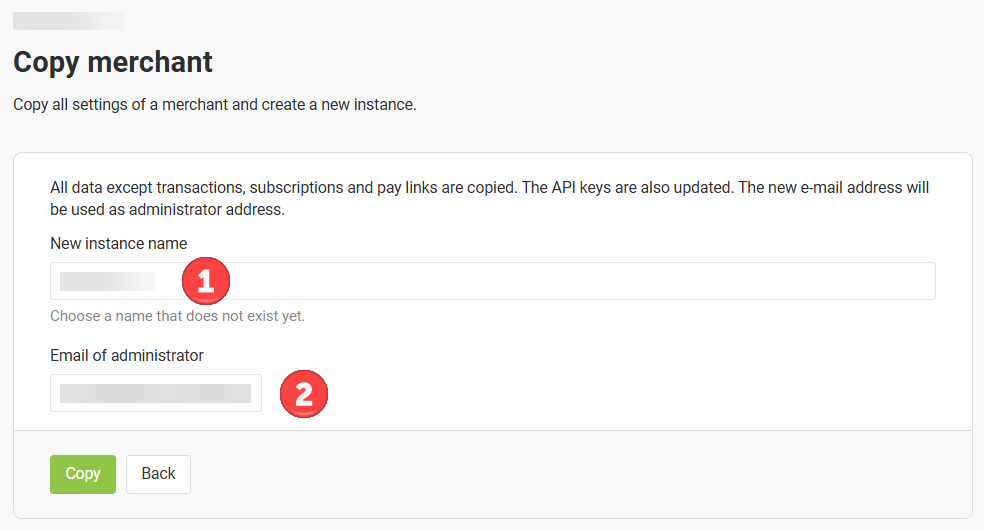This screenshot has width=984, height=530.
Task: Click the blurred value inside the instance name field
Action: click(107, 281)
